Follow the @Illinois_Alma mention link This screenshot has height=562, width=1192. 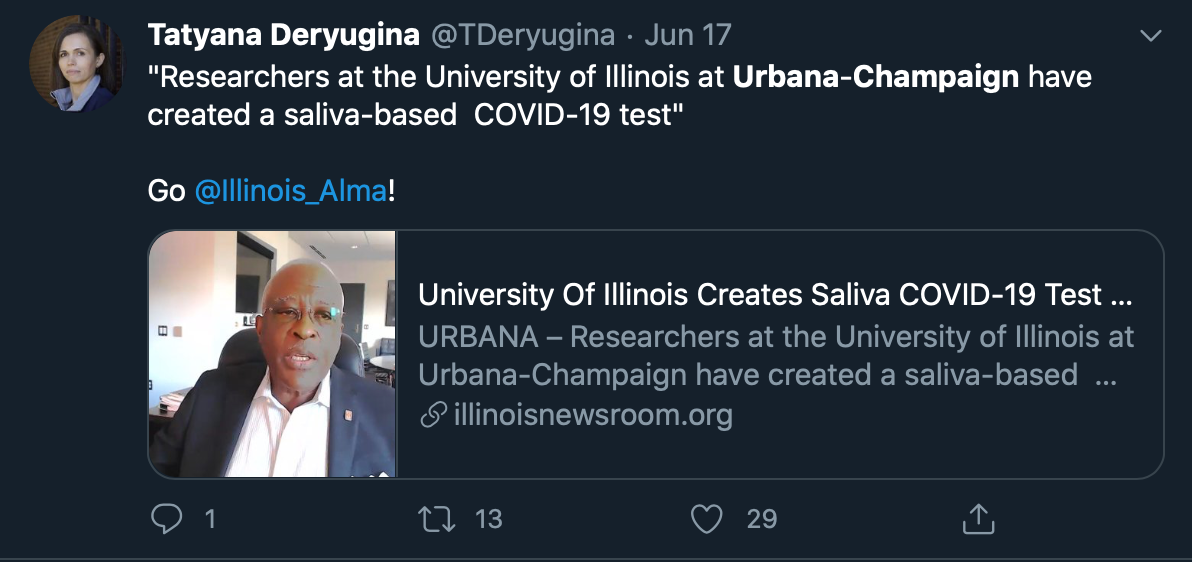pyautogui.click(x=291, y=191)
